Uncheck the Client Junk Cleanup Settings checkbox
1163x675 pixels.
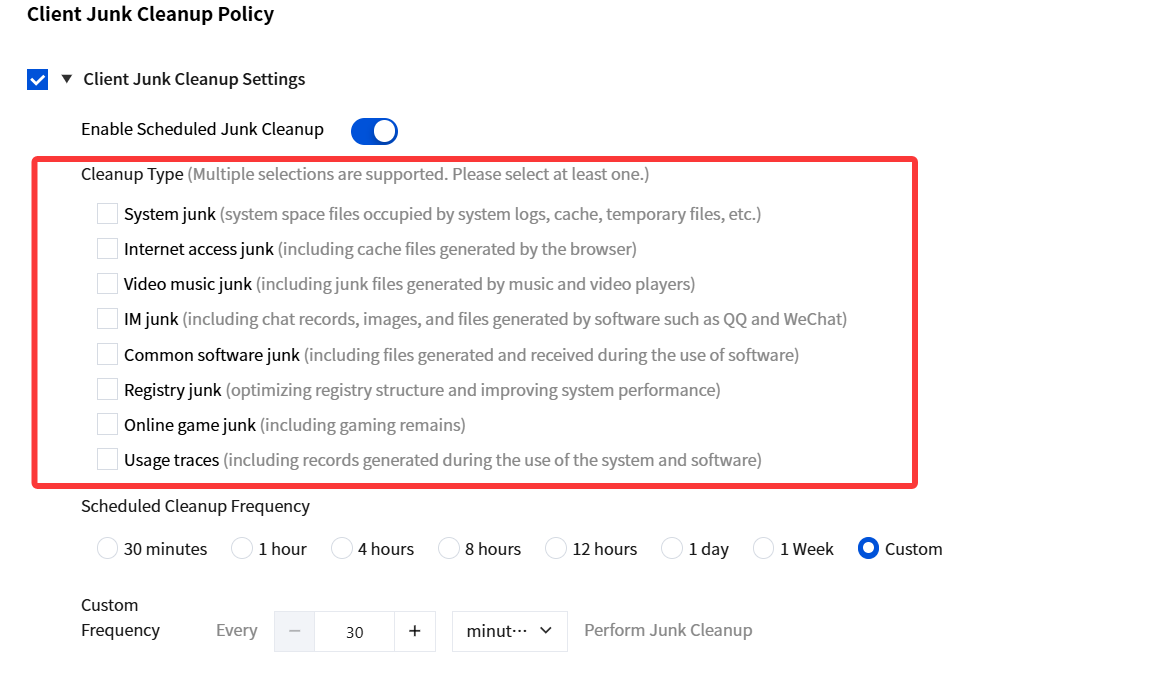click(x=37, y=79)
